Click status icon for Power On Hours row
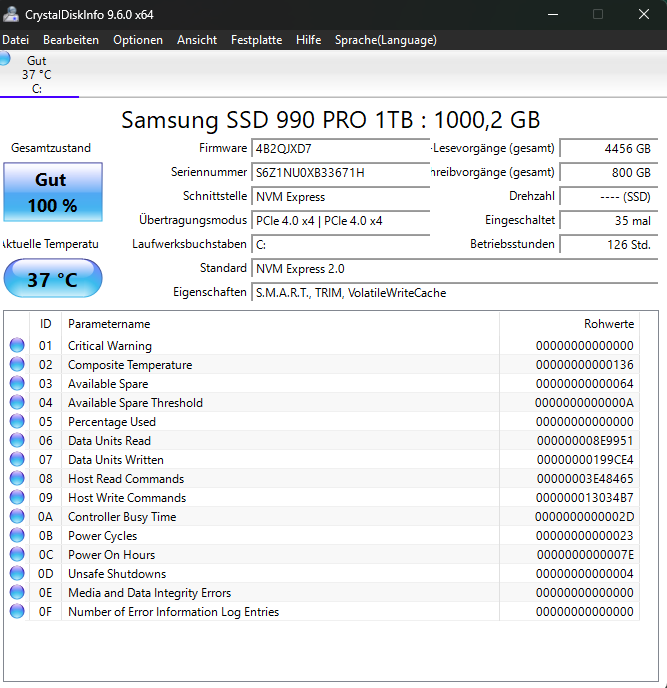The image size is (667, 688). (17, 554)
